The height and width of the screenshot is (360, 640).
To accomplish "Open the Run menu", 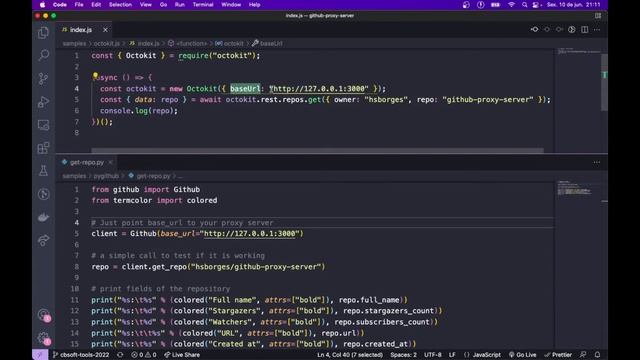I will click(x=180, y=5).
